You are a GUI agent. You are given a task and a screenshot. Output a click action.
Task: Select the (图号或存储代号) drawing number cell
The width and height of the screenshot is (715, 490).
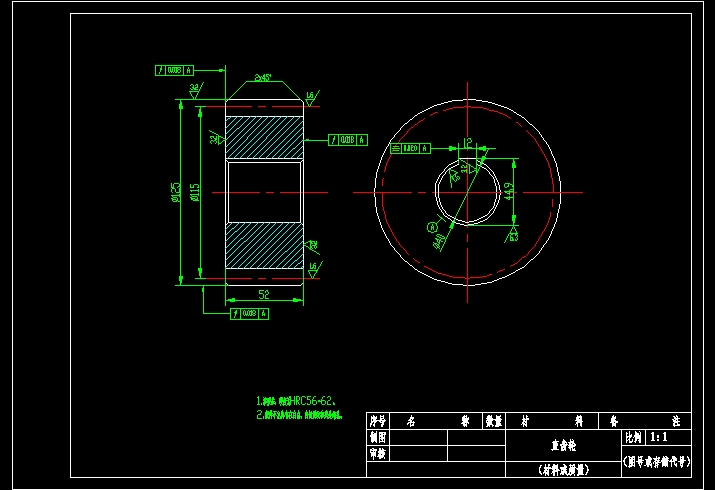tap(657, 462)
